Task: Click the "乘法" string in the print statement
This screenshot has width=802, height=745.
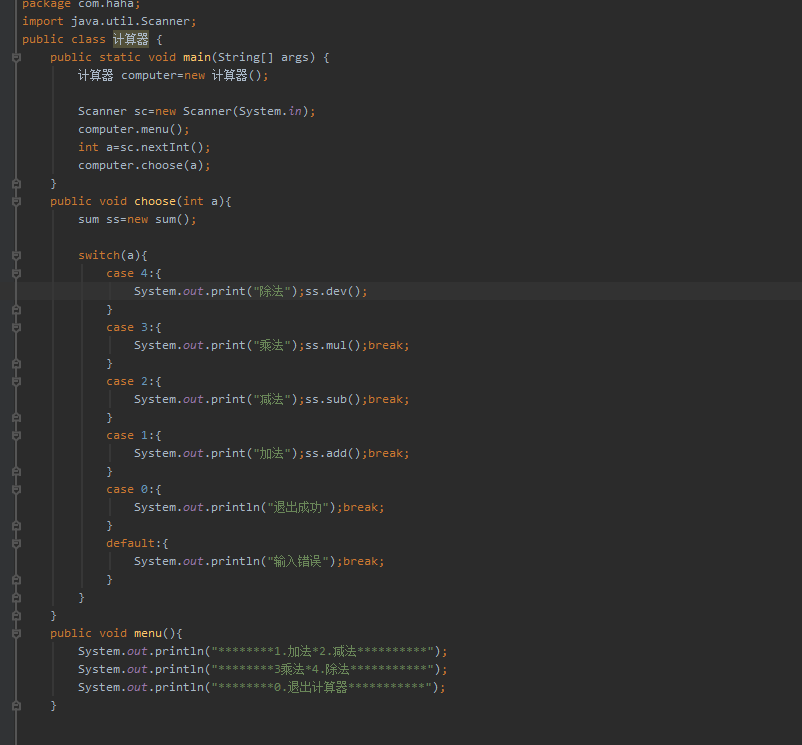Action: coord(272,346)
